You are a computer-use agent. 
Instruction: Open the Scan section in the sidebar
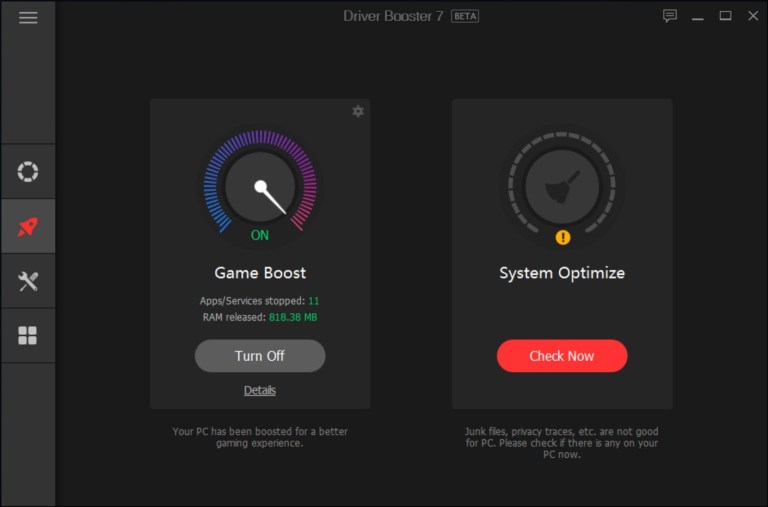coord(28,171)
